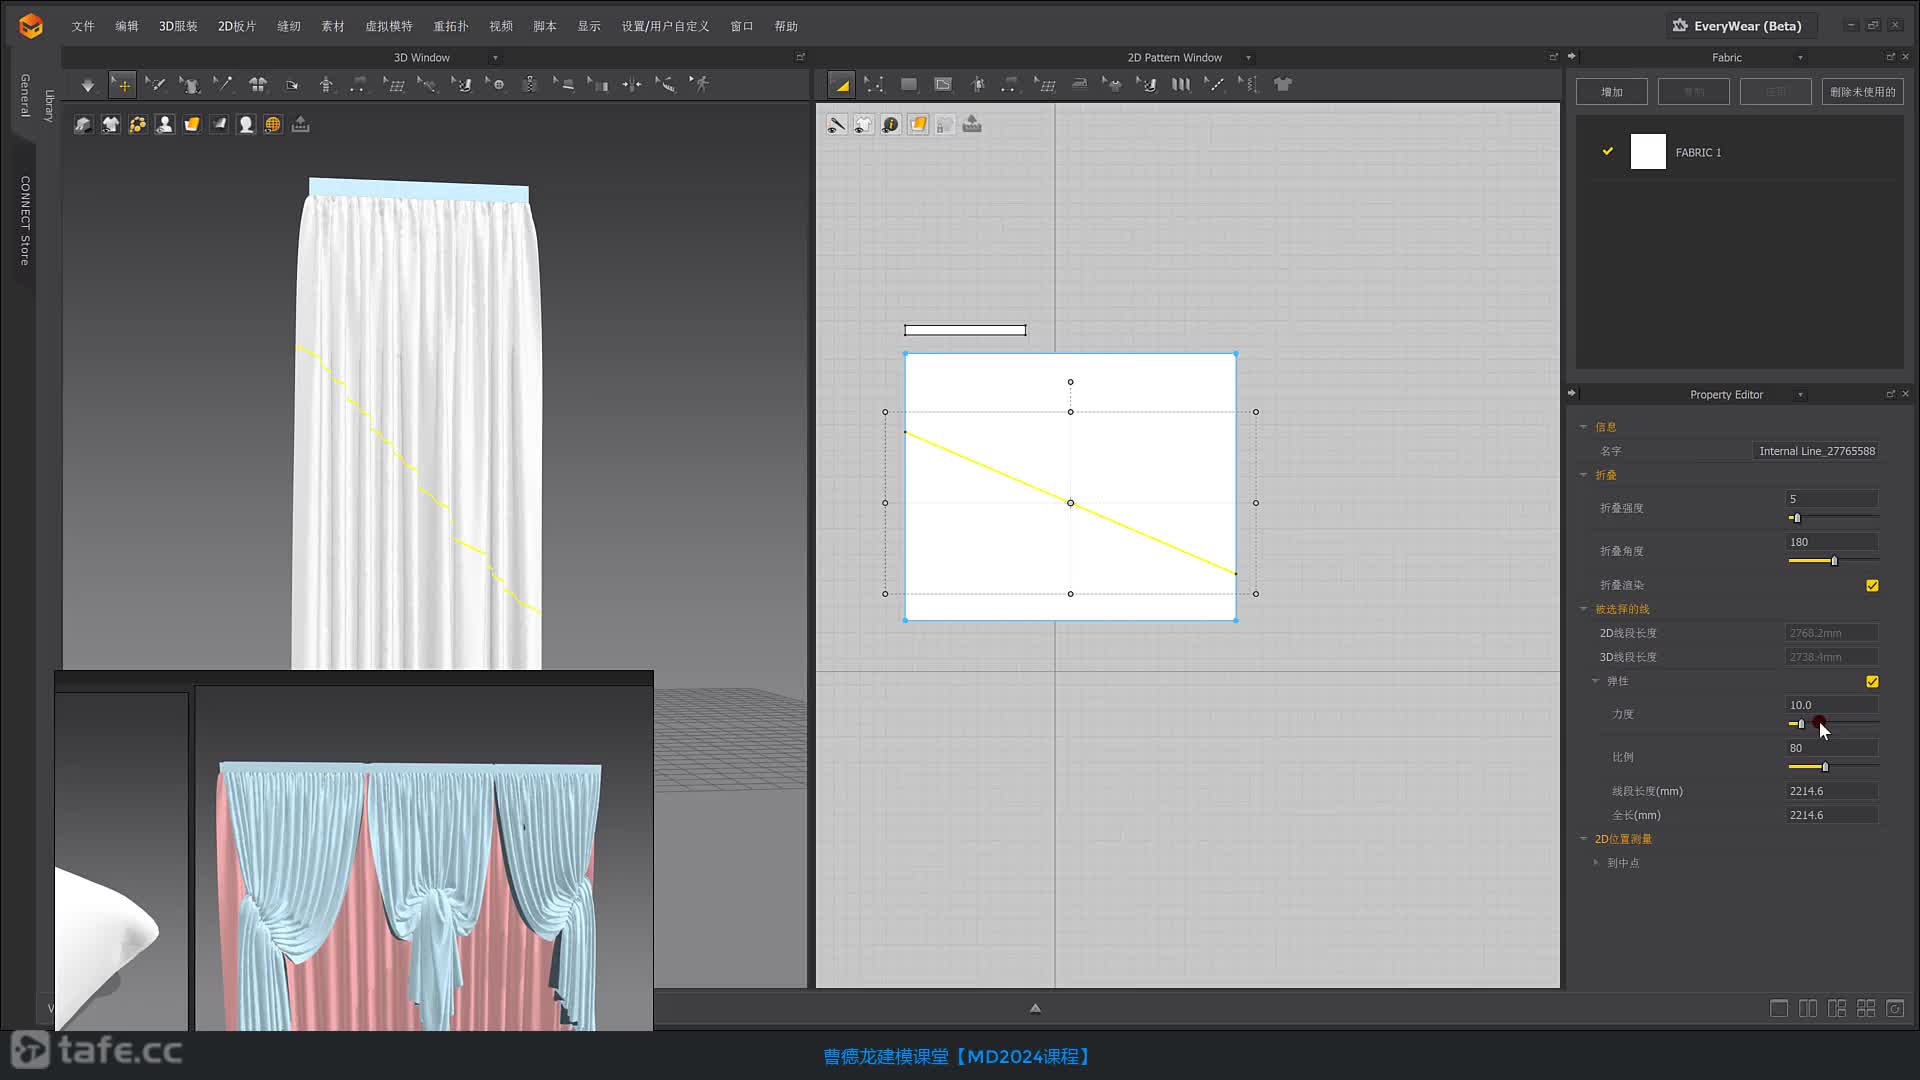Toggle the 折叠渲染 checkbox
Viewport: 1920px width, 1080px height.
1872,586
